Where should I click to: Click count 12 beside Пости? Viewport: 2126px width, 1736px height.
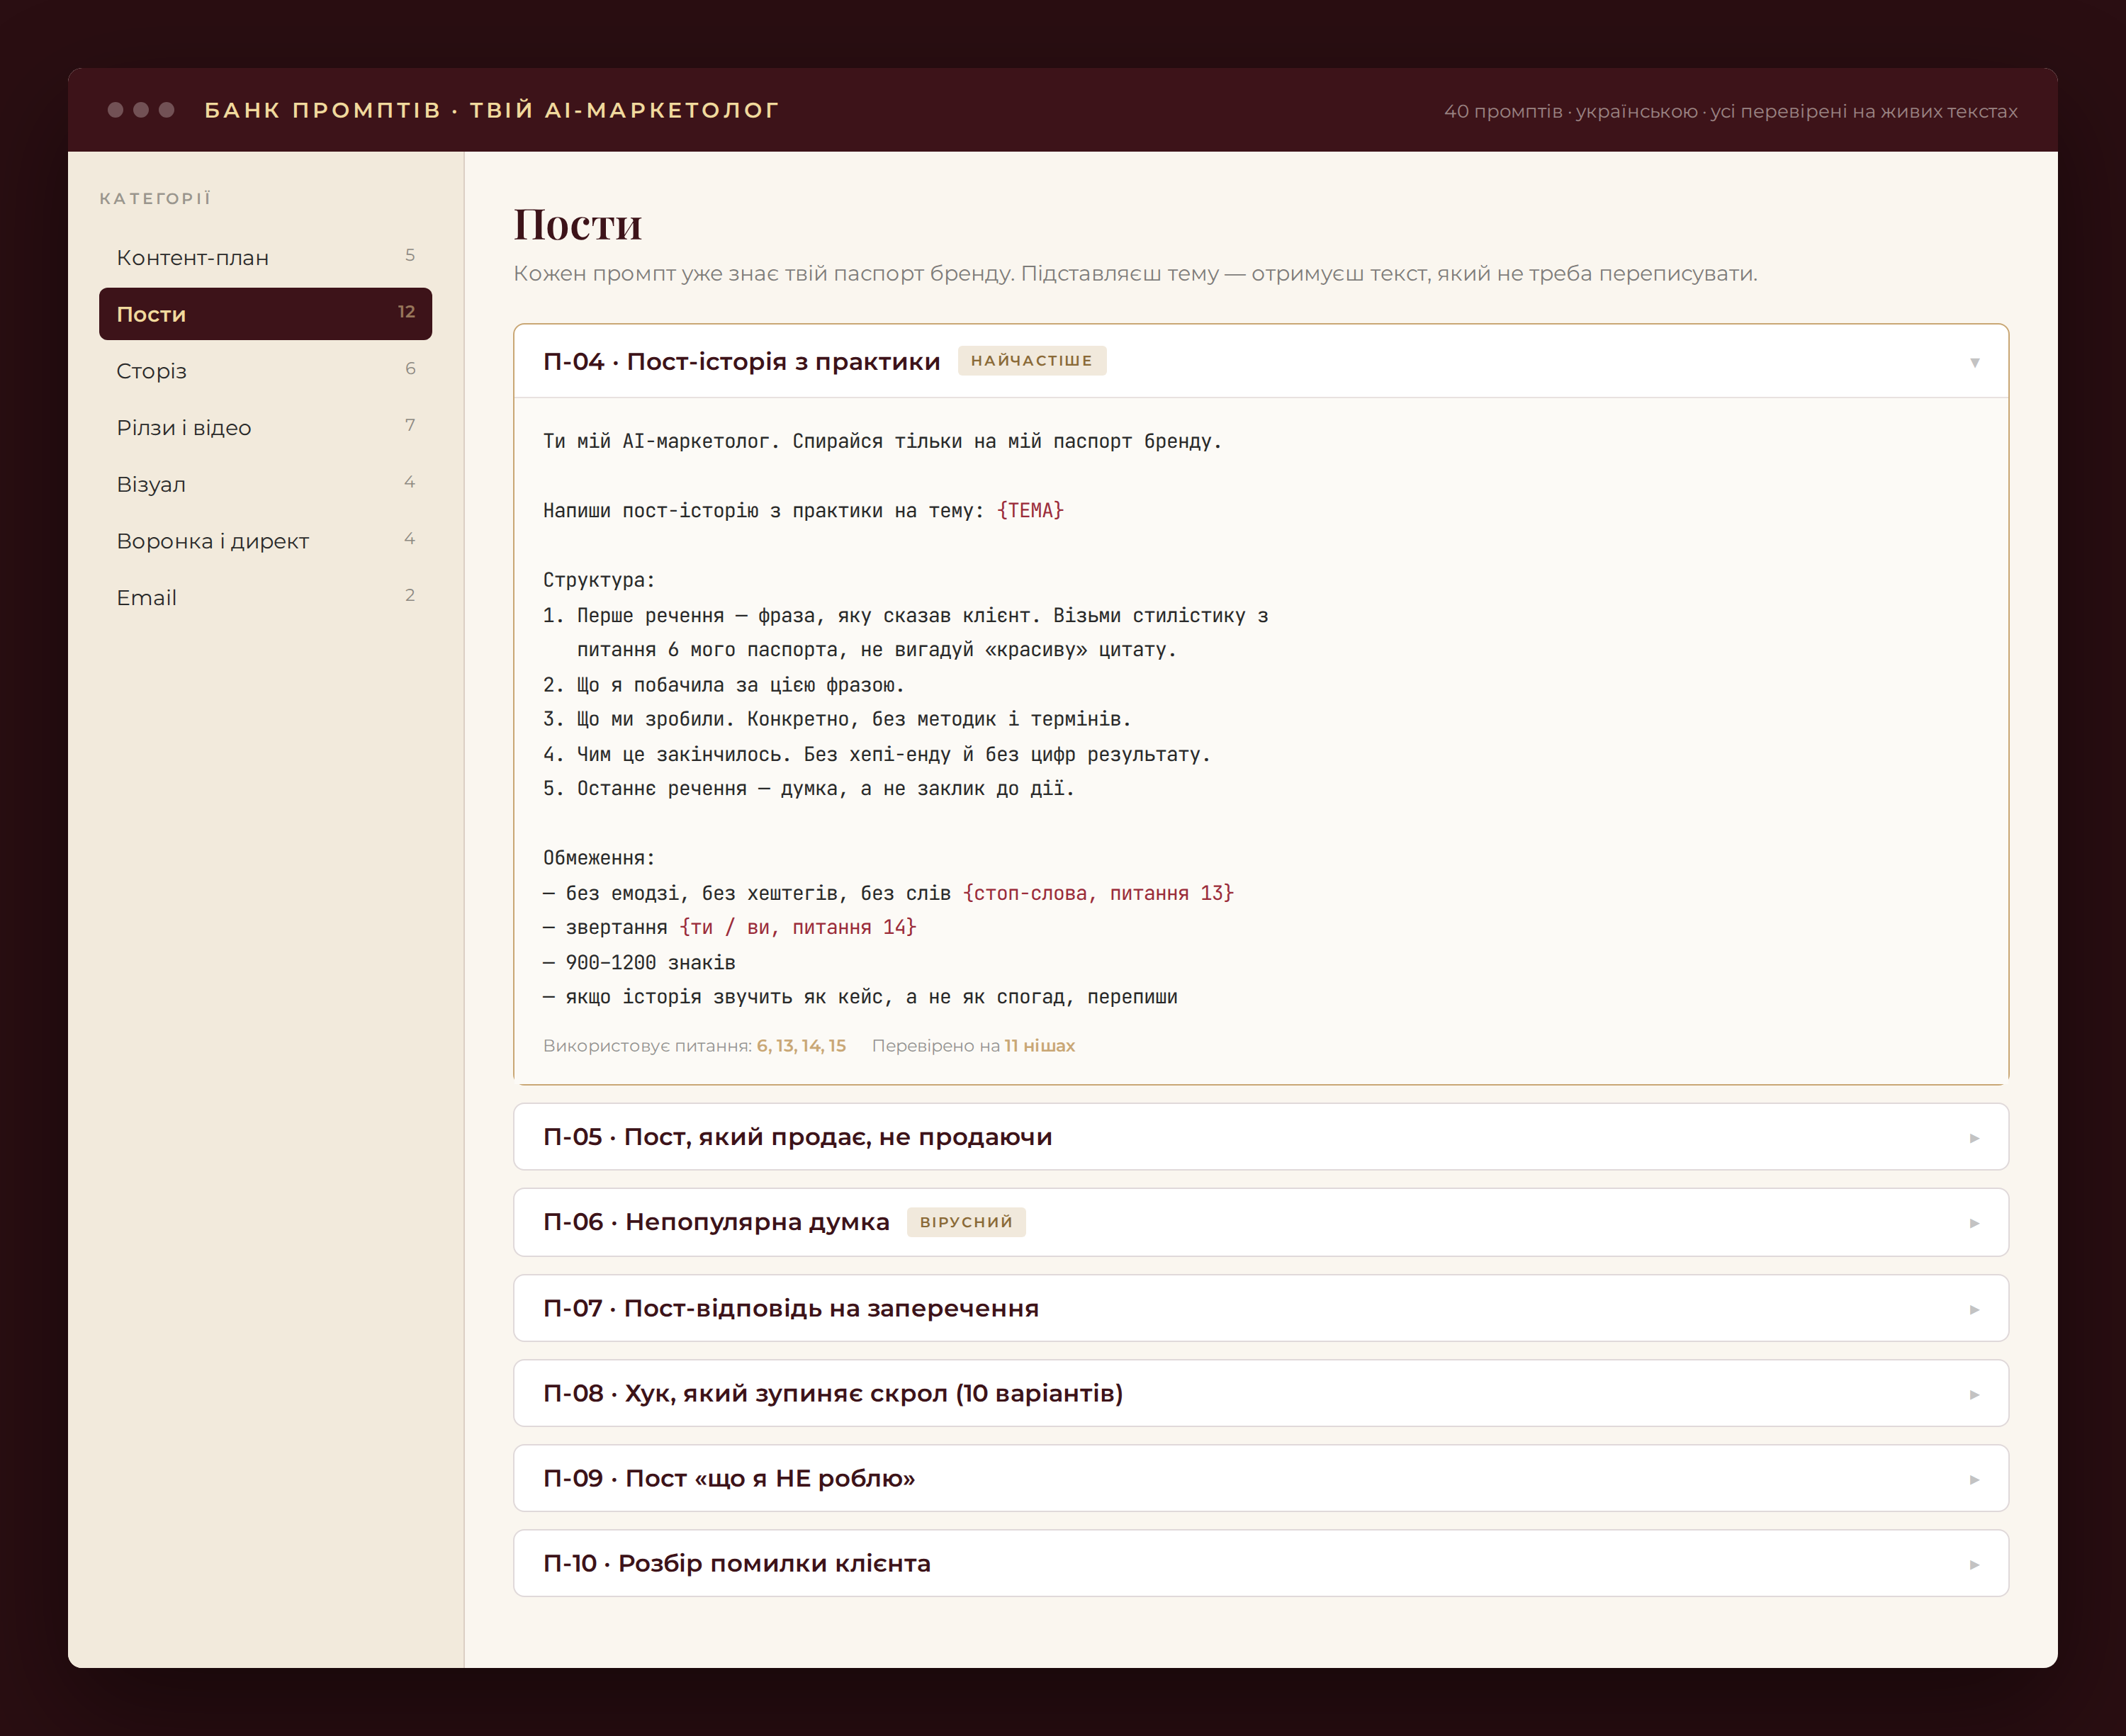coord(406,312)
